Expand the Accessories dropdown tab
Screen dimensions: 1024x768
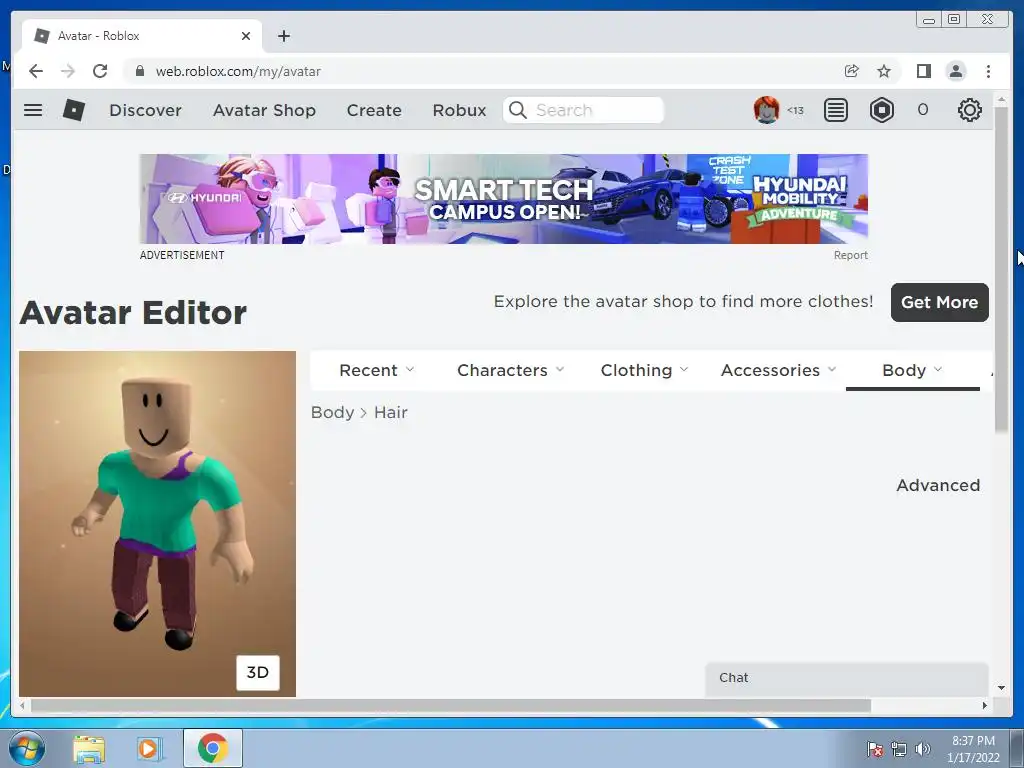[778, 370]
